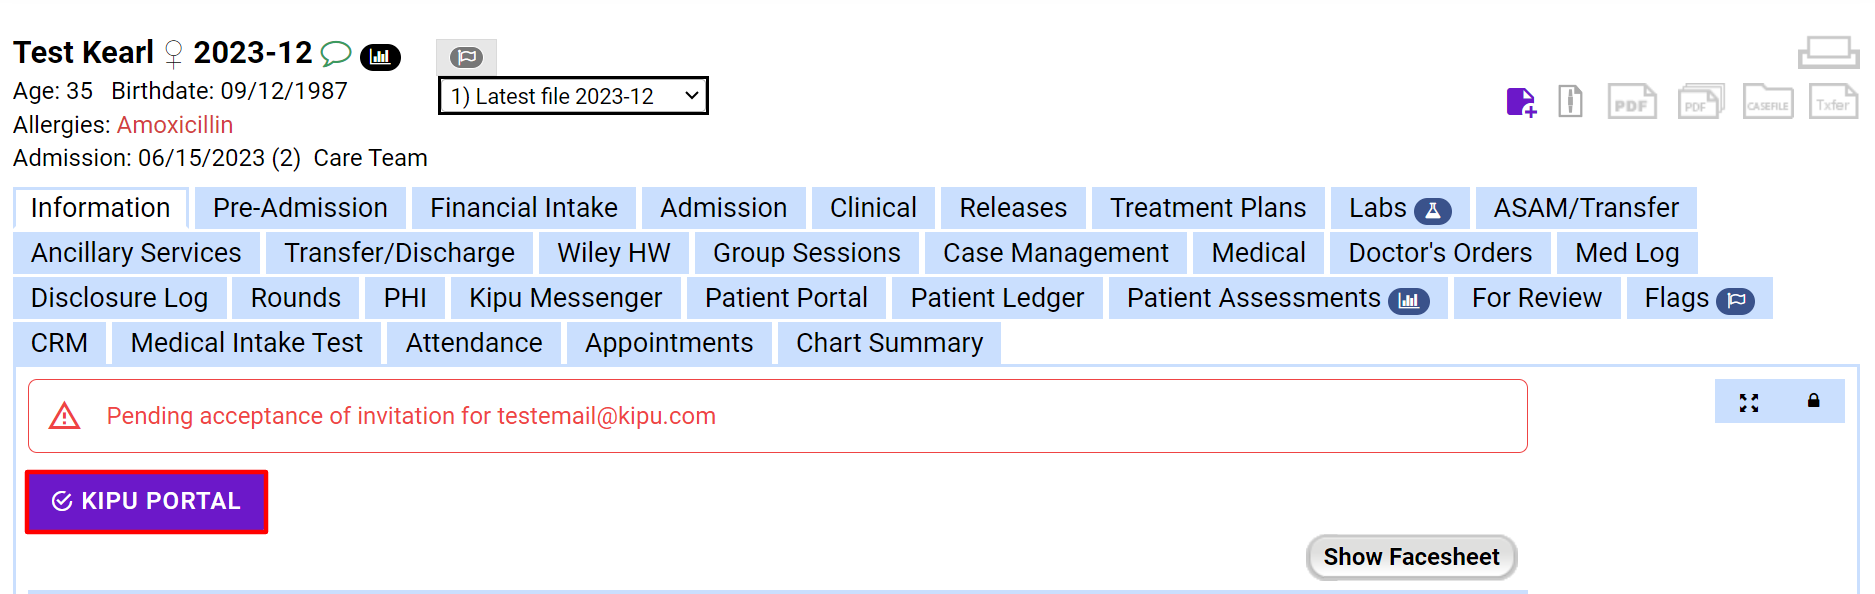Viewport: 1875px width, 594px height.
Task: Open the Doctor's Orders tab
Action: [x=1439, y=253]
